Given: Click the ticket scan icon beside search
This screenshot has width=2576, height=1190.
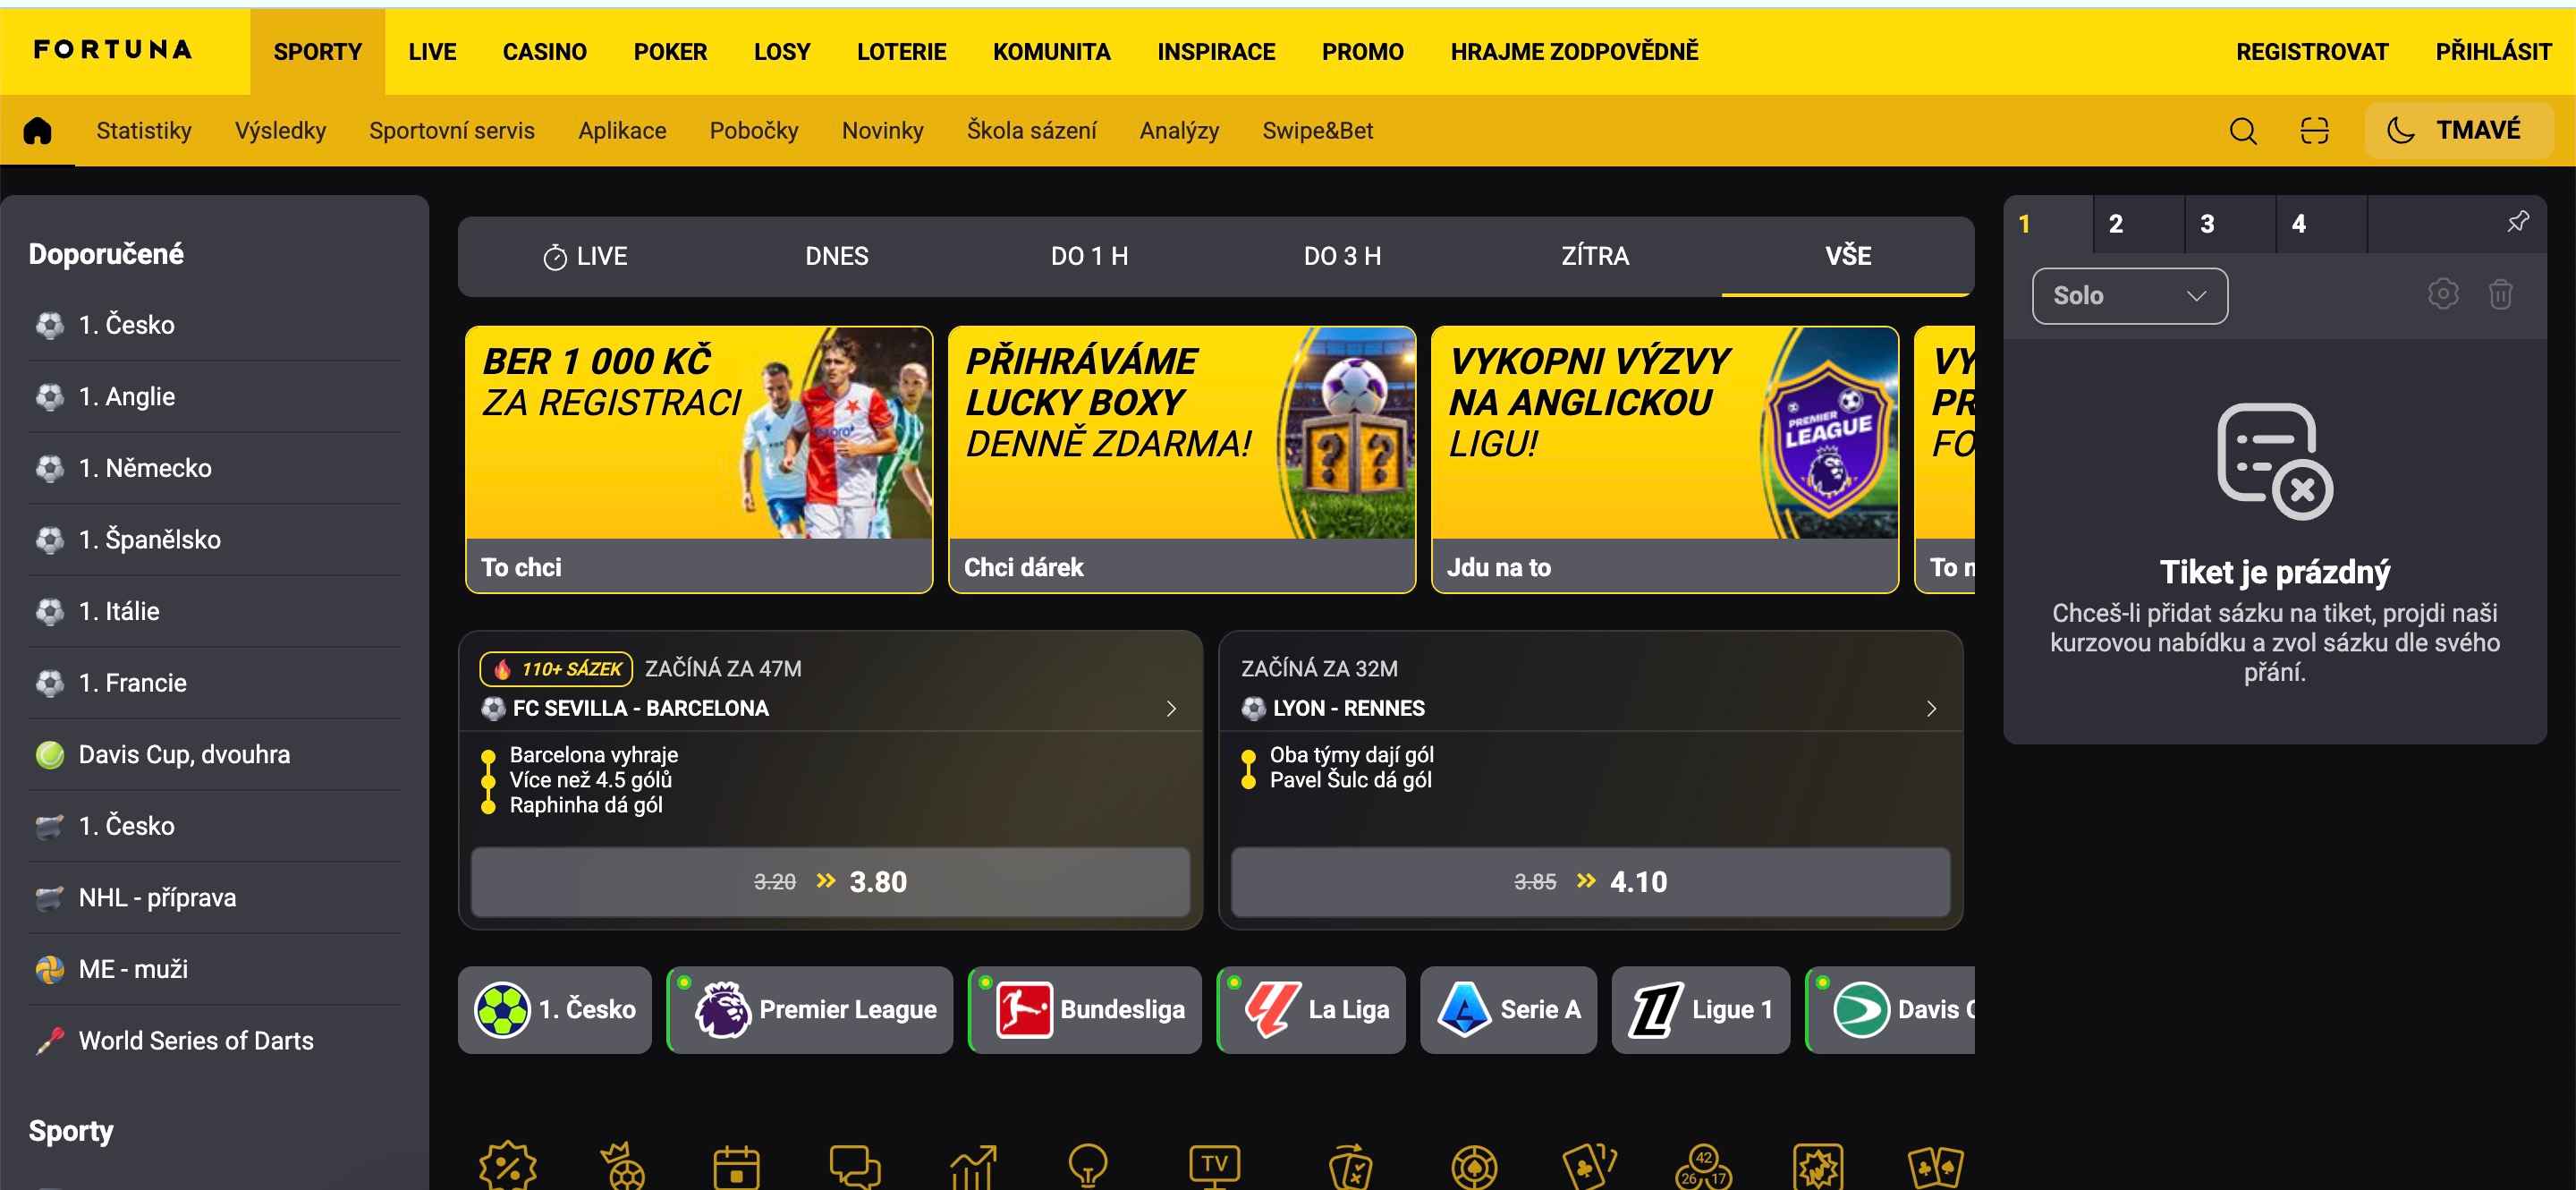Looking at the screenshot, I should pyautogui.click(x=2314, y=131).
